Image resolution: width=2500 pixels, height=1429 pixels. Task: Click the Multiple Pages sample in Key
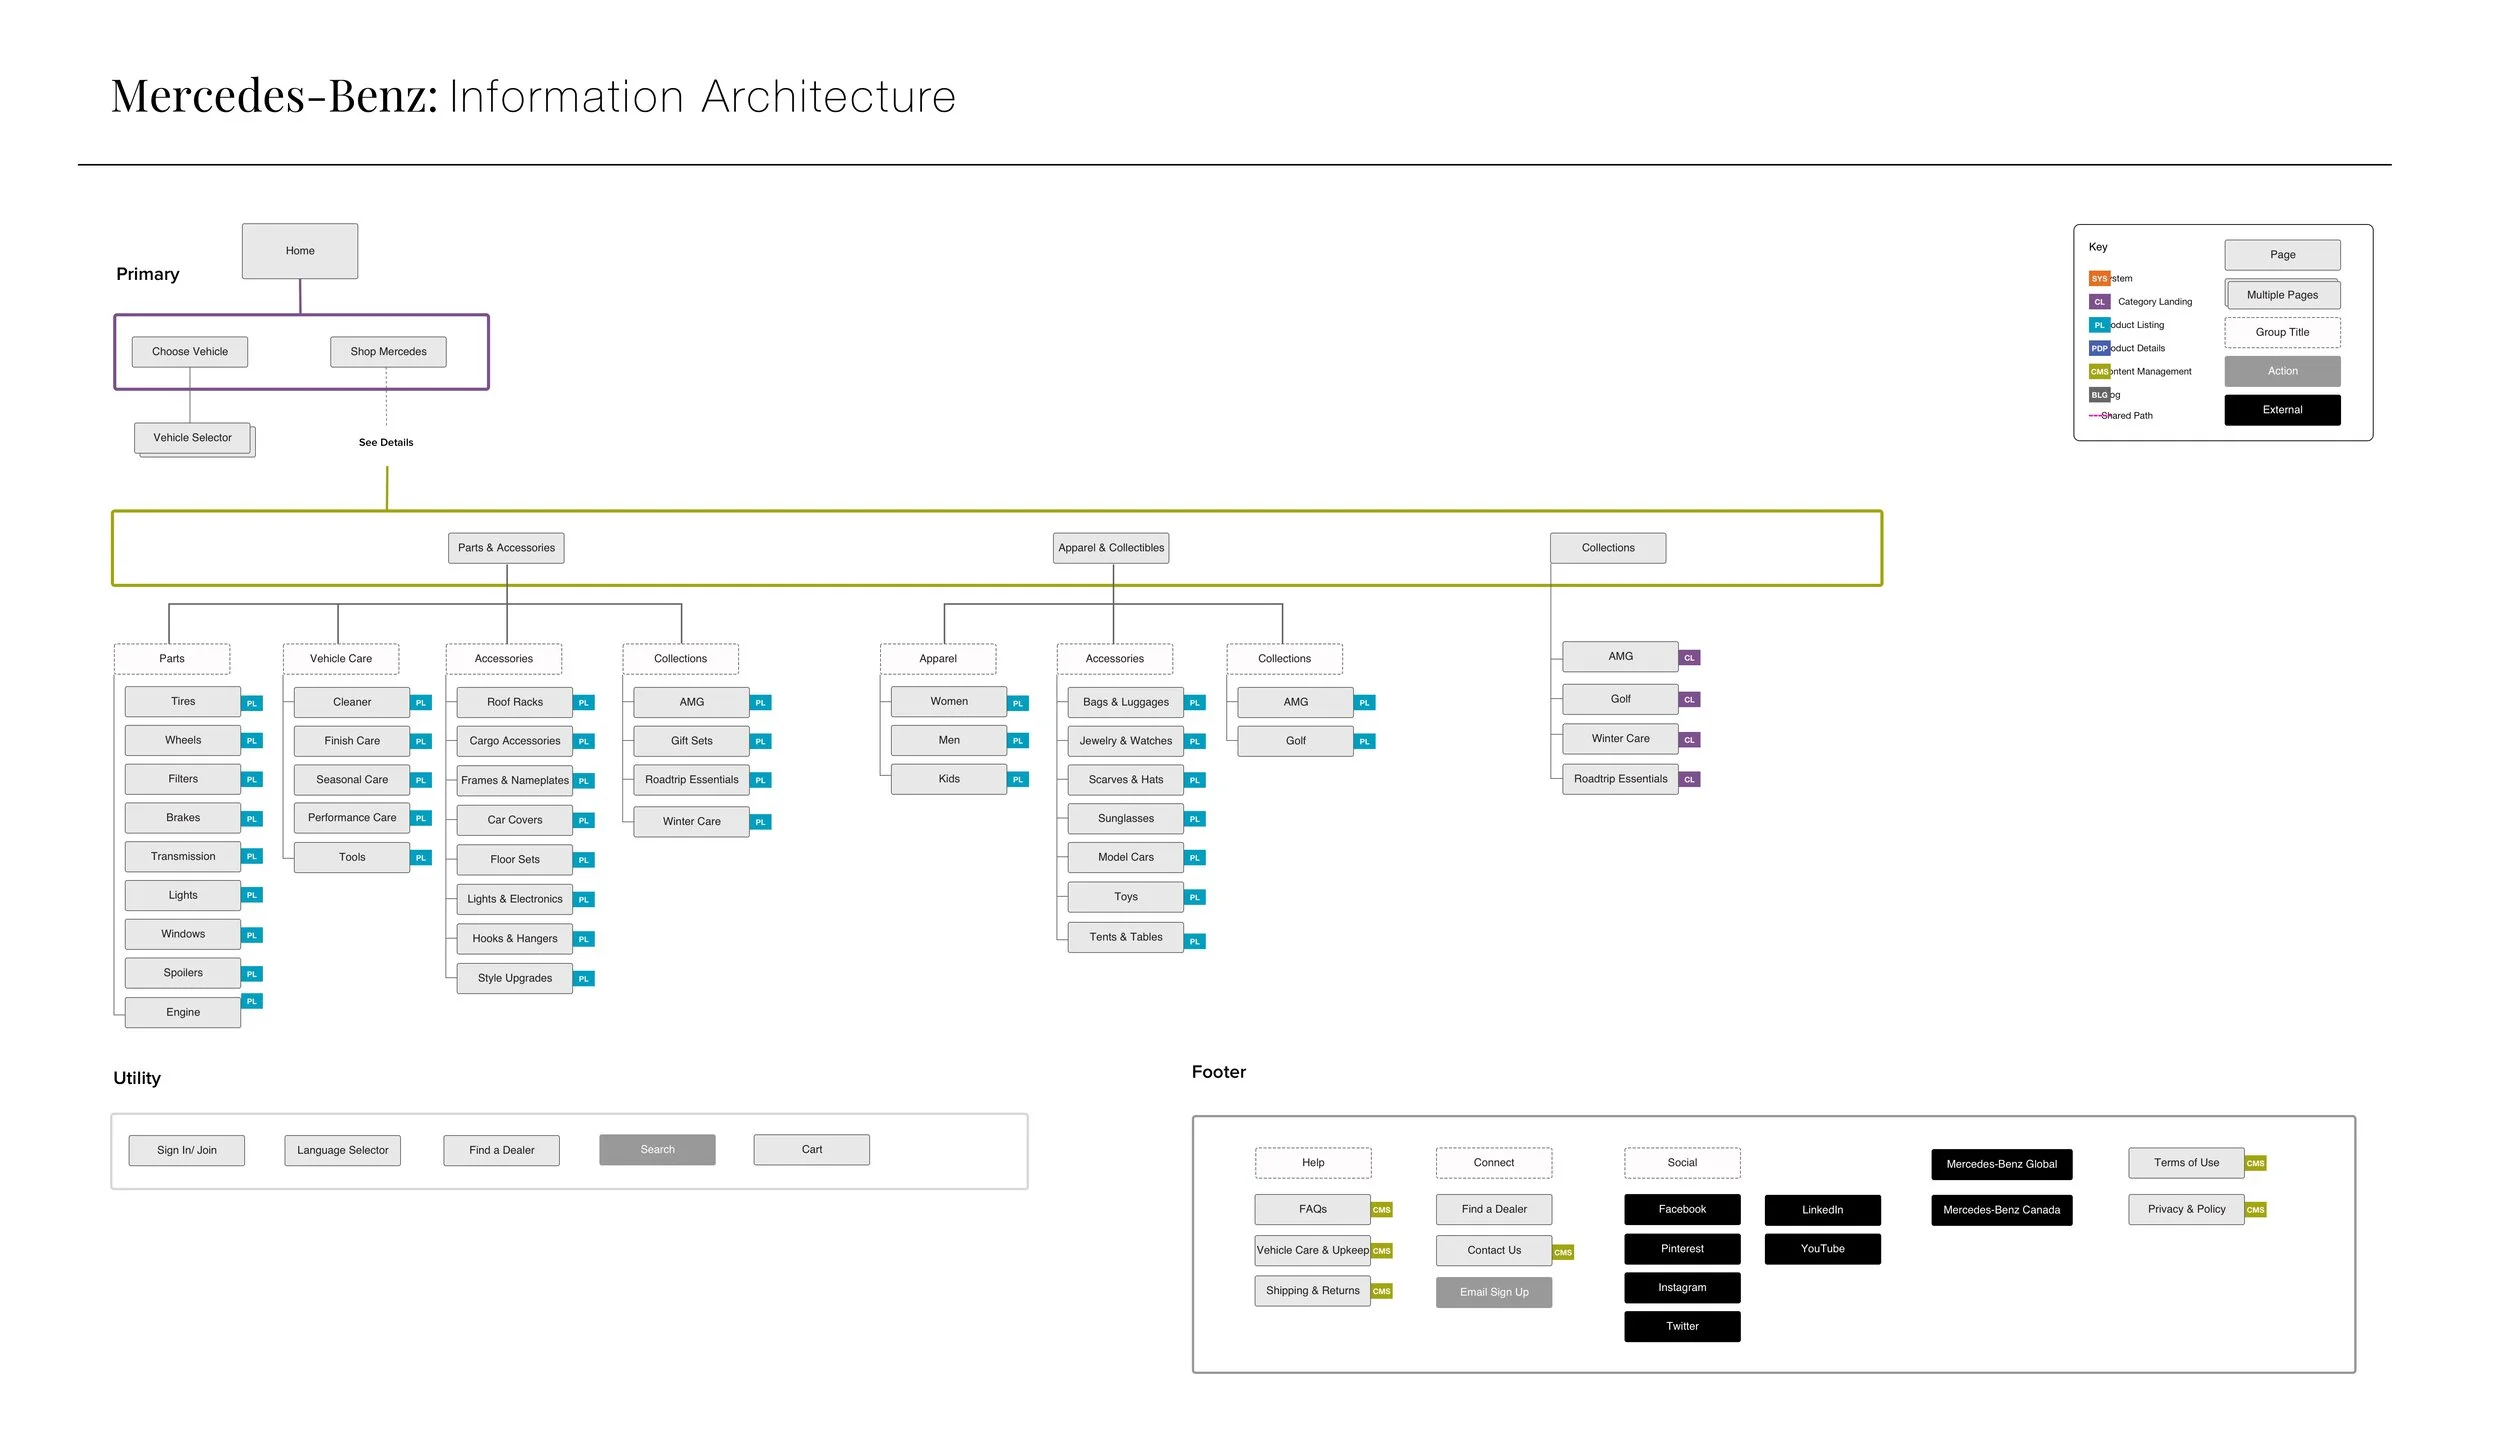click(x=2282, y=295)
